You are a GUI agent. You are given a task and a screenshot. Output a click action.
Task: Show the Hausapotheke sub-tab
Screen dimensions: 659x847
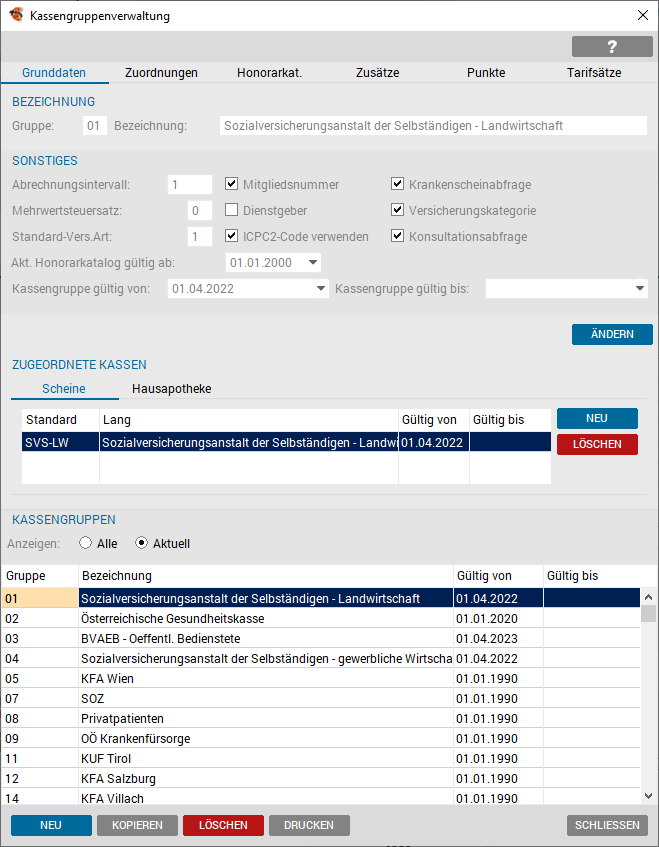[x=172, y=389]
